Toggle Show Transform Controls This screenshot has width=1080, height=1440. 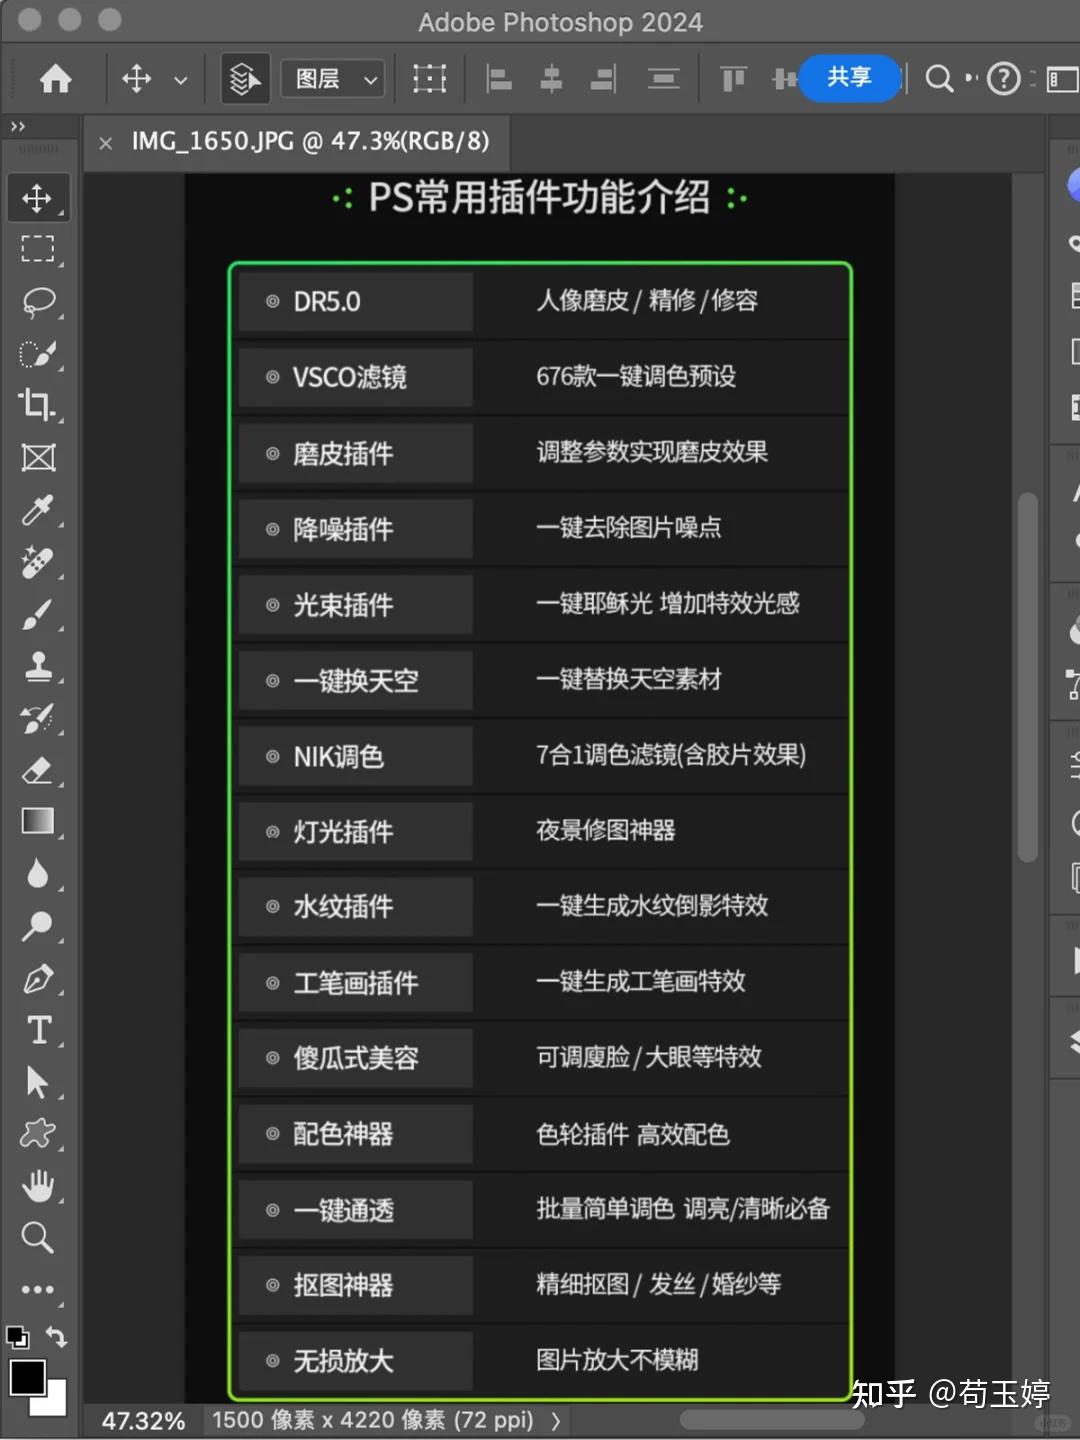point(430,78)
